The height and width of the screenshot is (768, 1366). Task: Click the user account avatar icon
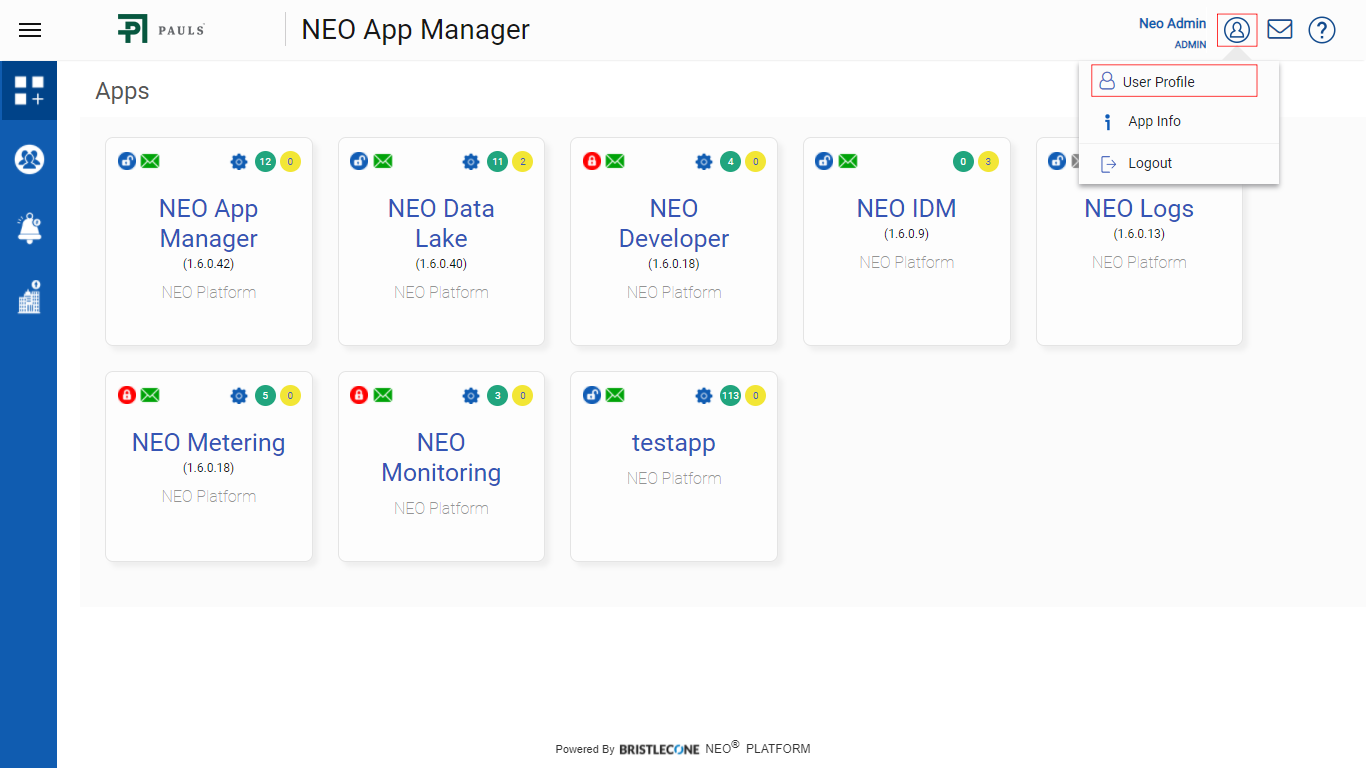coord(1237,30)
